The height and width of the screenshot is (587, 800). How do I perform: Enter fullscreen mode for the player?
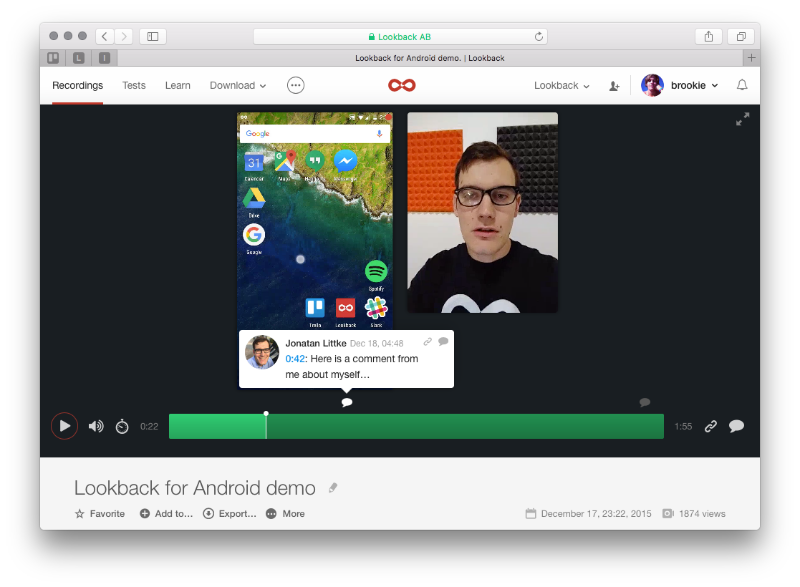742,120
